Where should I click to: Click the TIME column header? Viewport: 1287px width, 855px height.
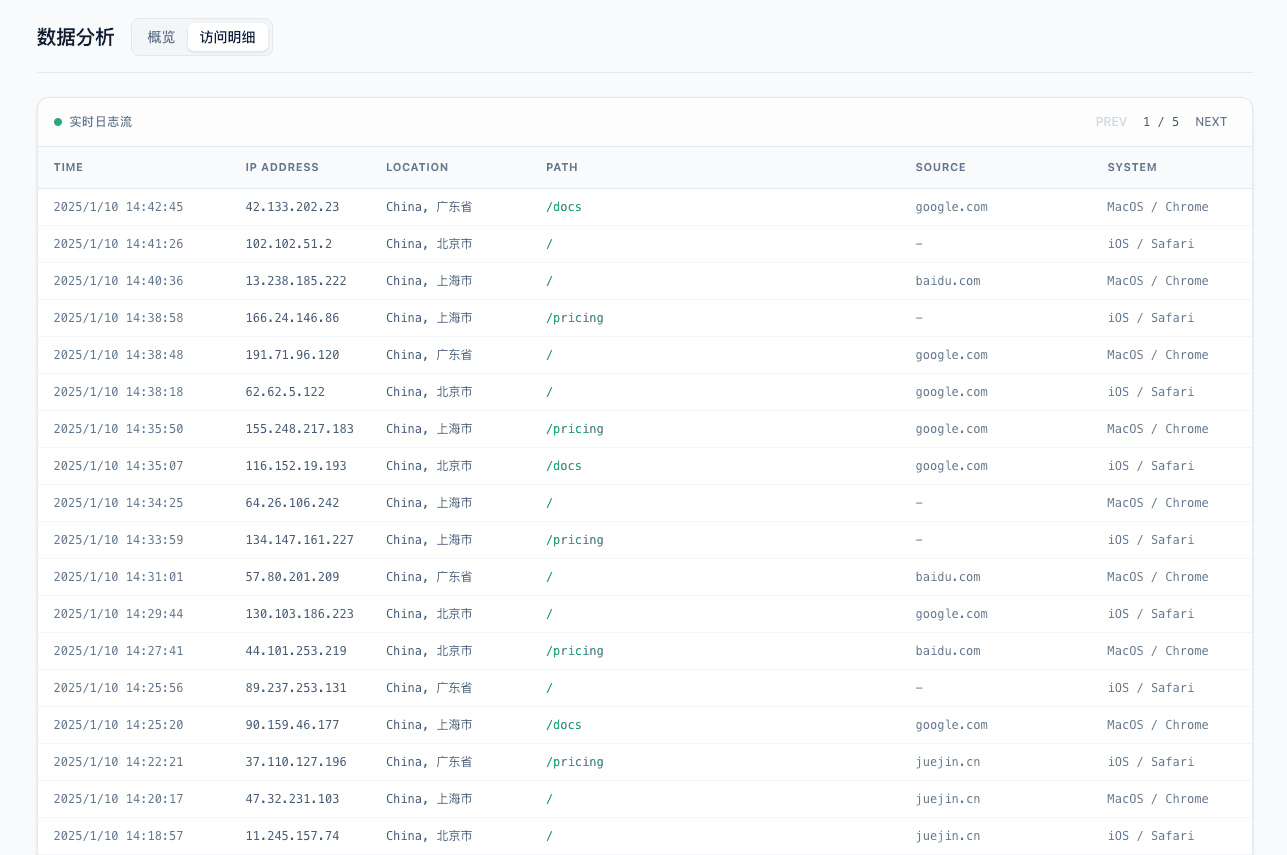pyautogui.click(x=68, y=167)
